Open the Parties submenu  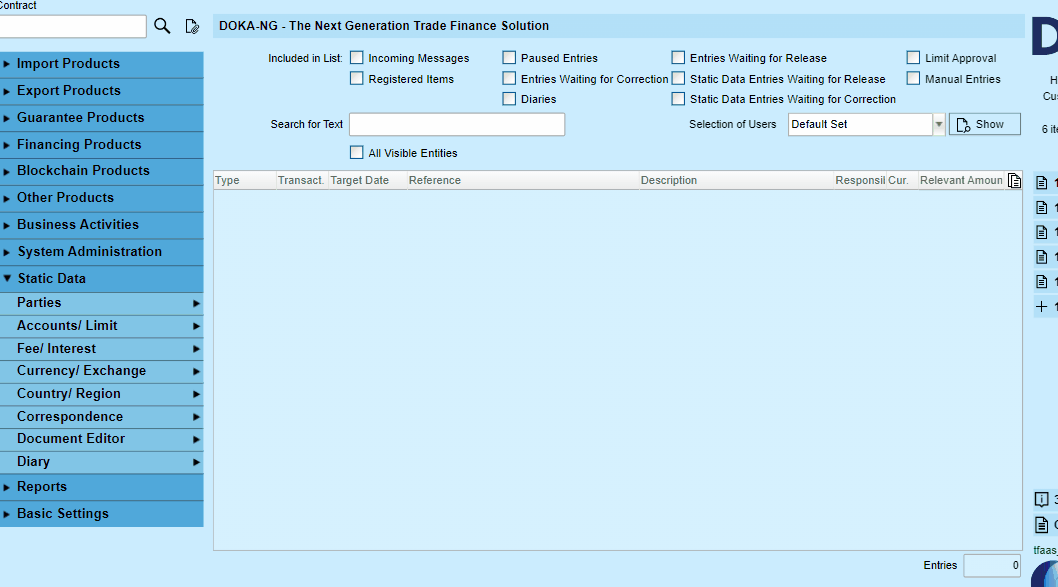[101, 304]
